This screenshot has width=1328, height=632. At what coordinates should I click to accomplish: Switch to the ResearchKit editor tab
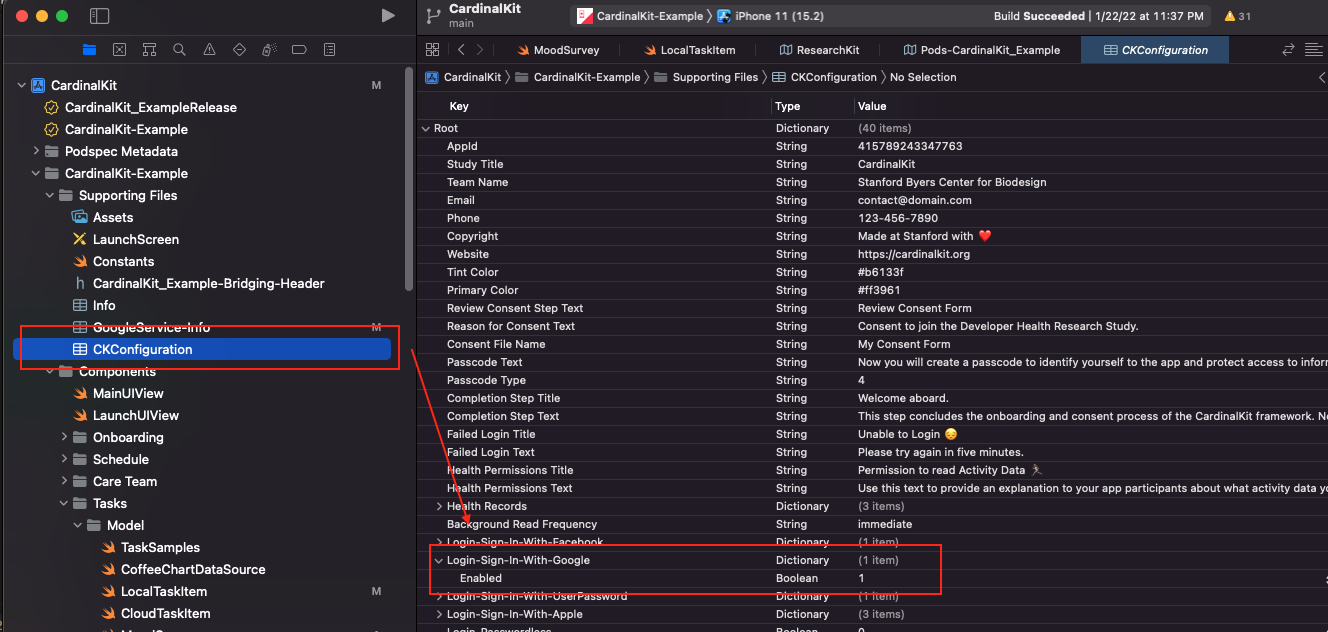(x=819, y=50)
